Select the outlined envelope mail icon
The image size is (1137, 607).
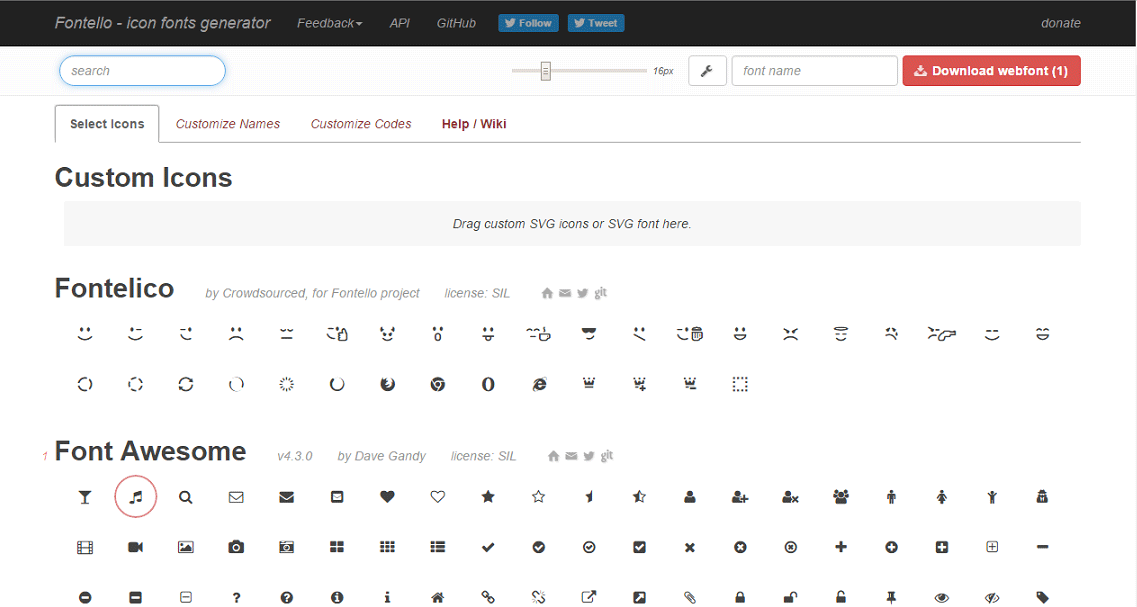pyautogui.click(x=236, y=497)
